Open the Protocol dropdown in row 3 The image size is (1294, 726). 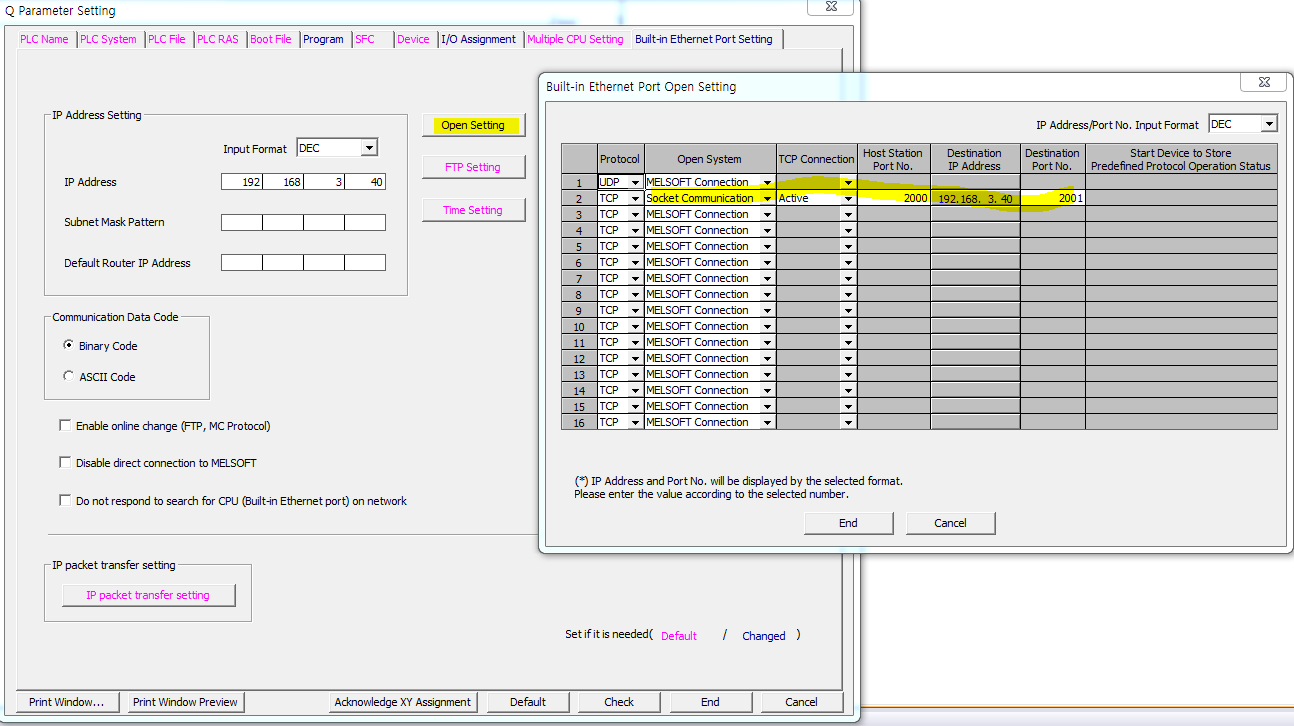635,214
